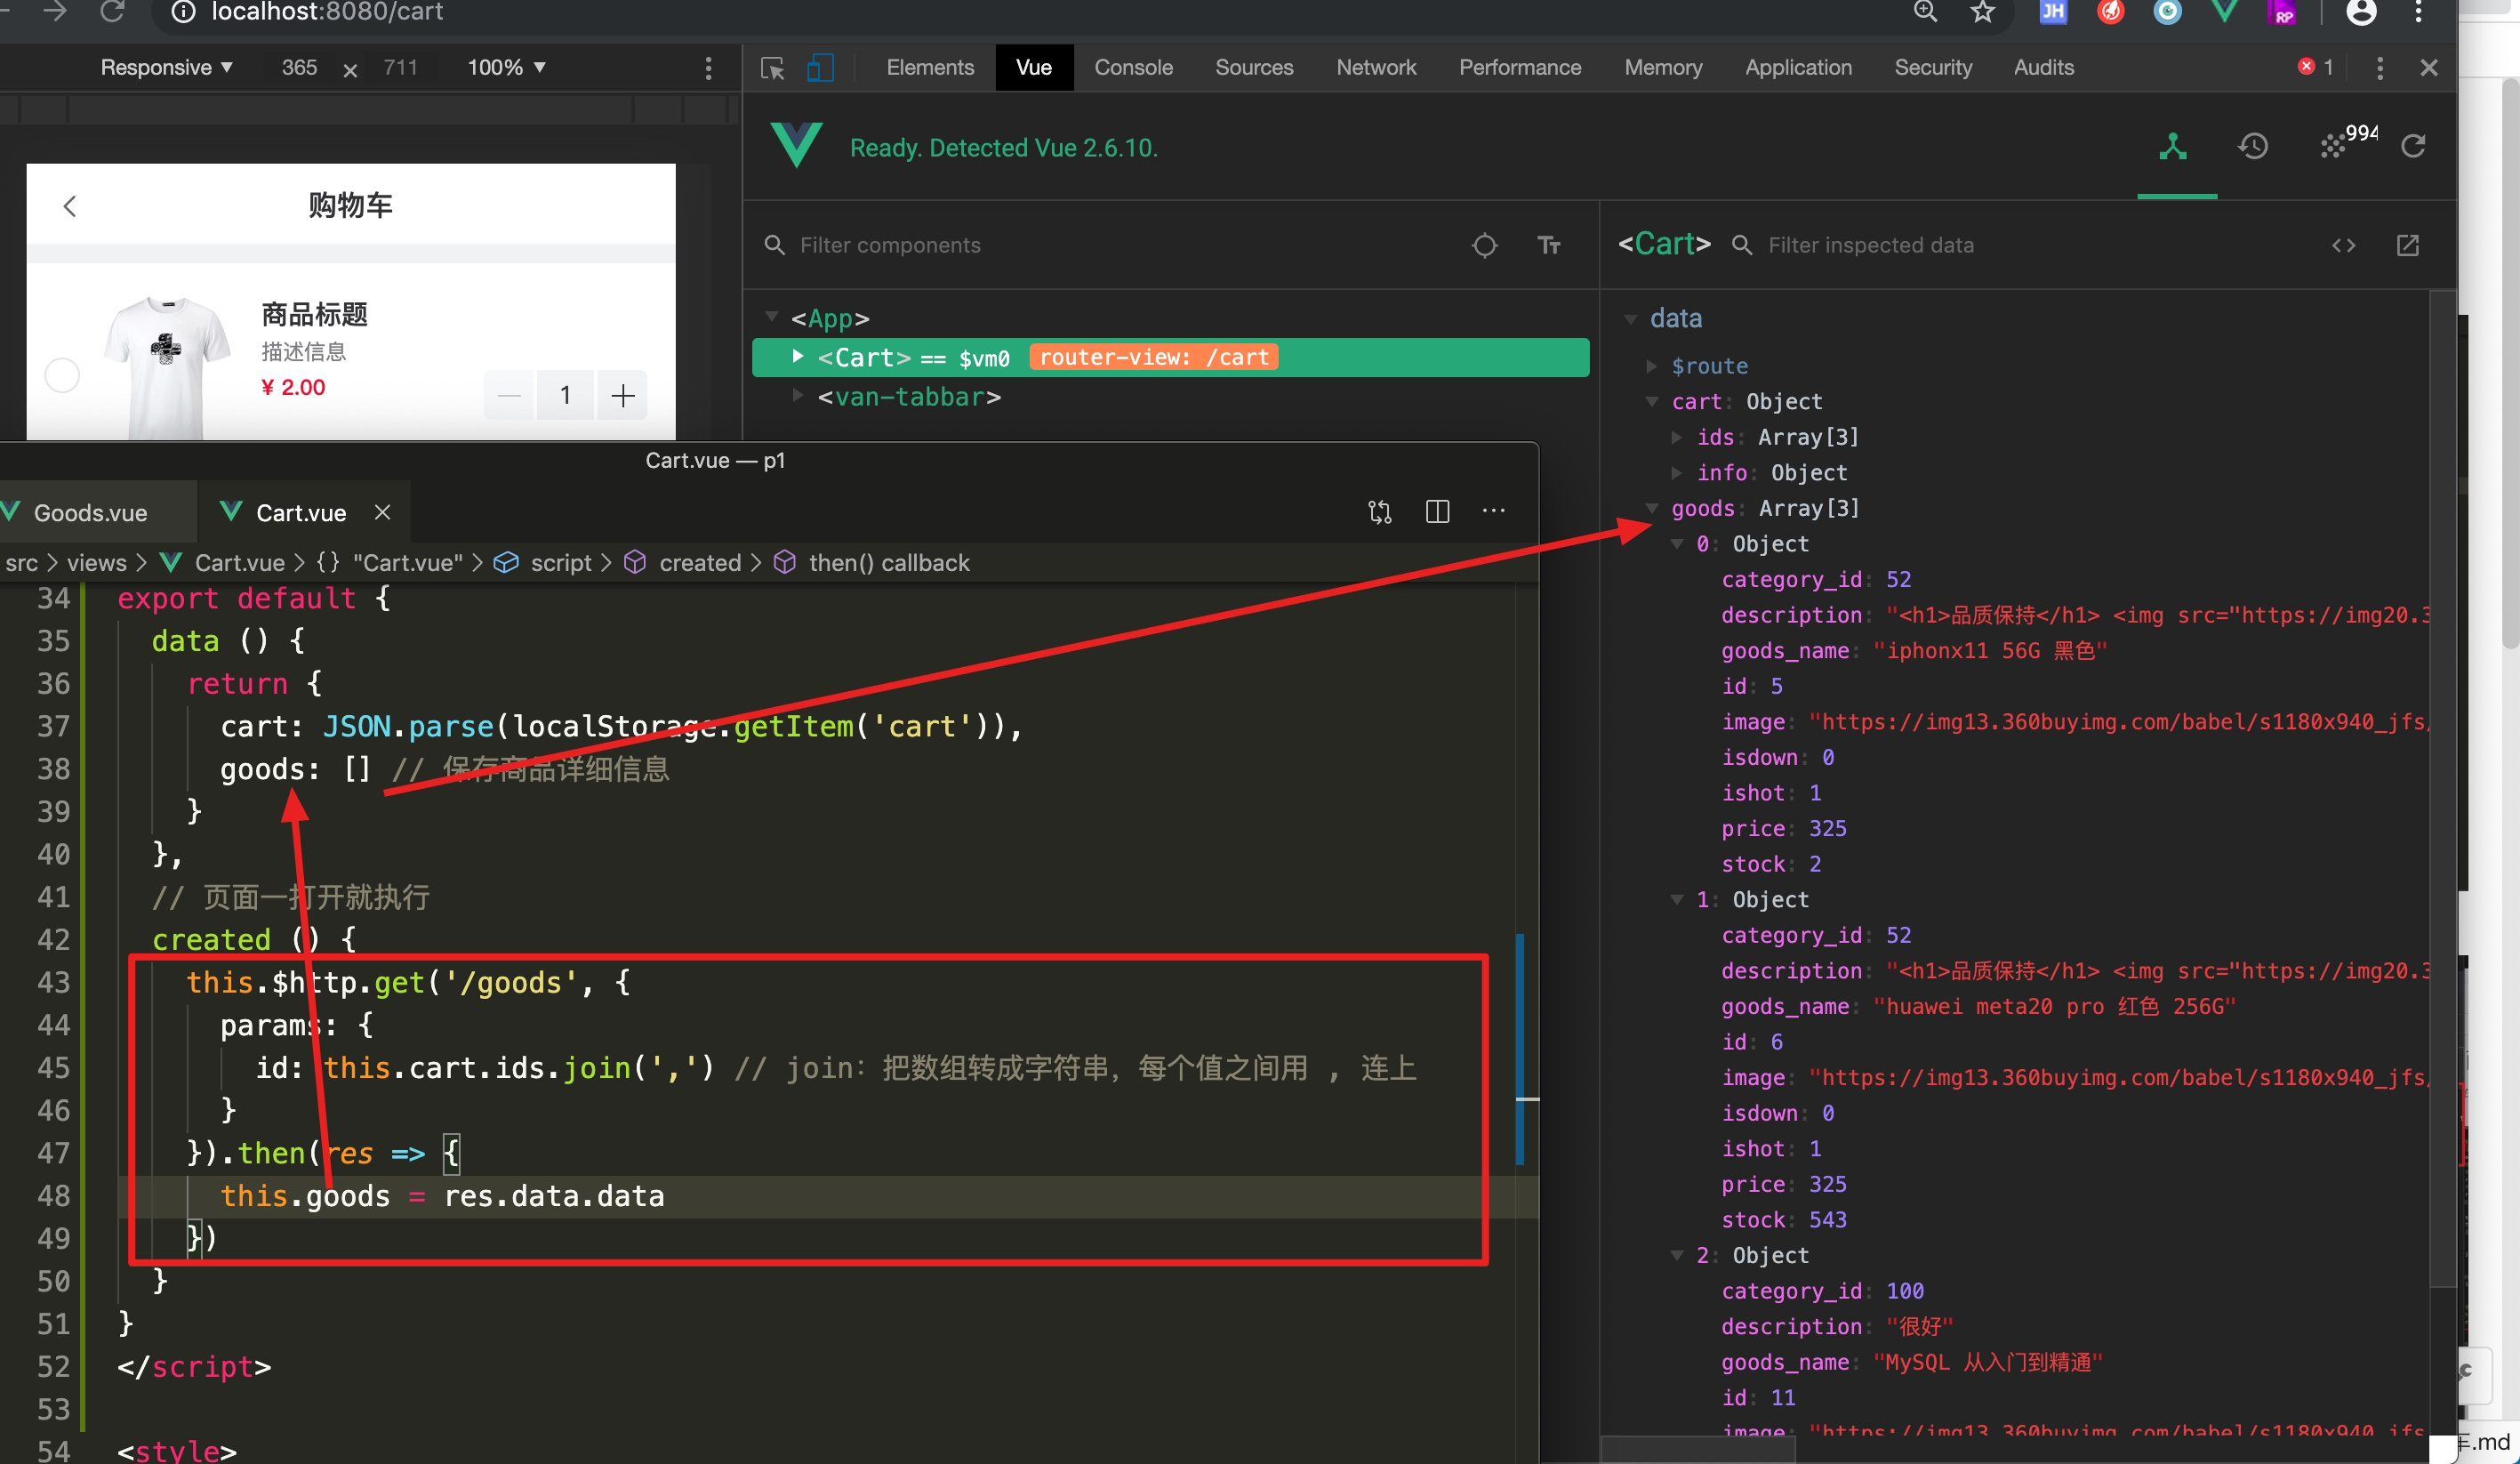Click the browser reload icon
This screenshot has height=1464, width=2520.
click(112, 11)
